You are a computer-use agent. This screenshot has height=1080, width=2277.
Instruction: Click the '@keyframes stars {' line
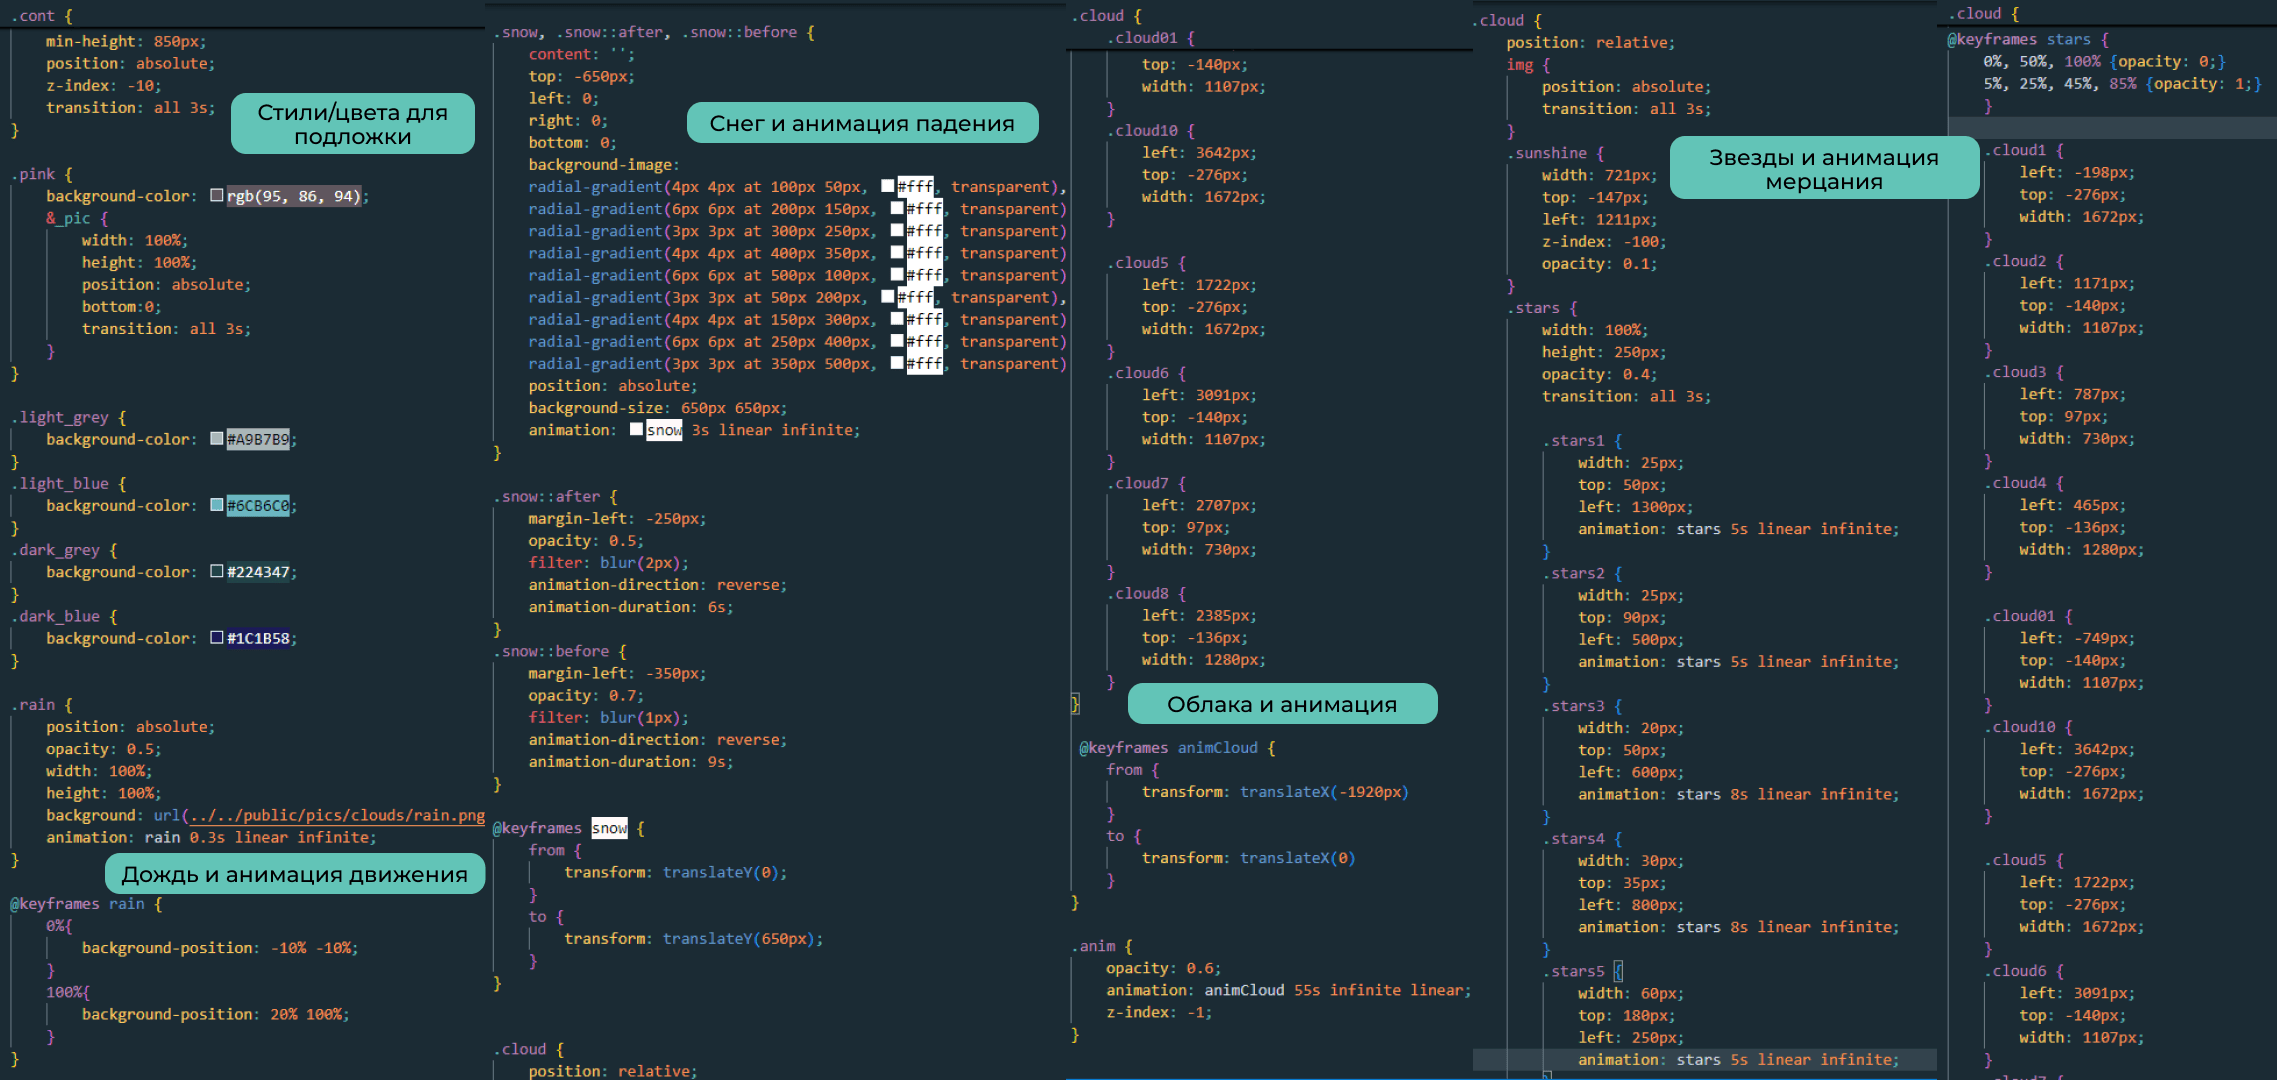(2028, 40)
